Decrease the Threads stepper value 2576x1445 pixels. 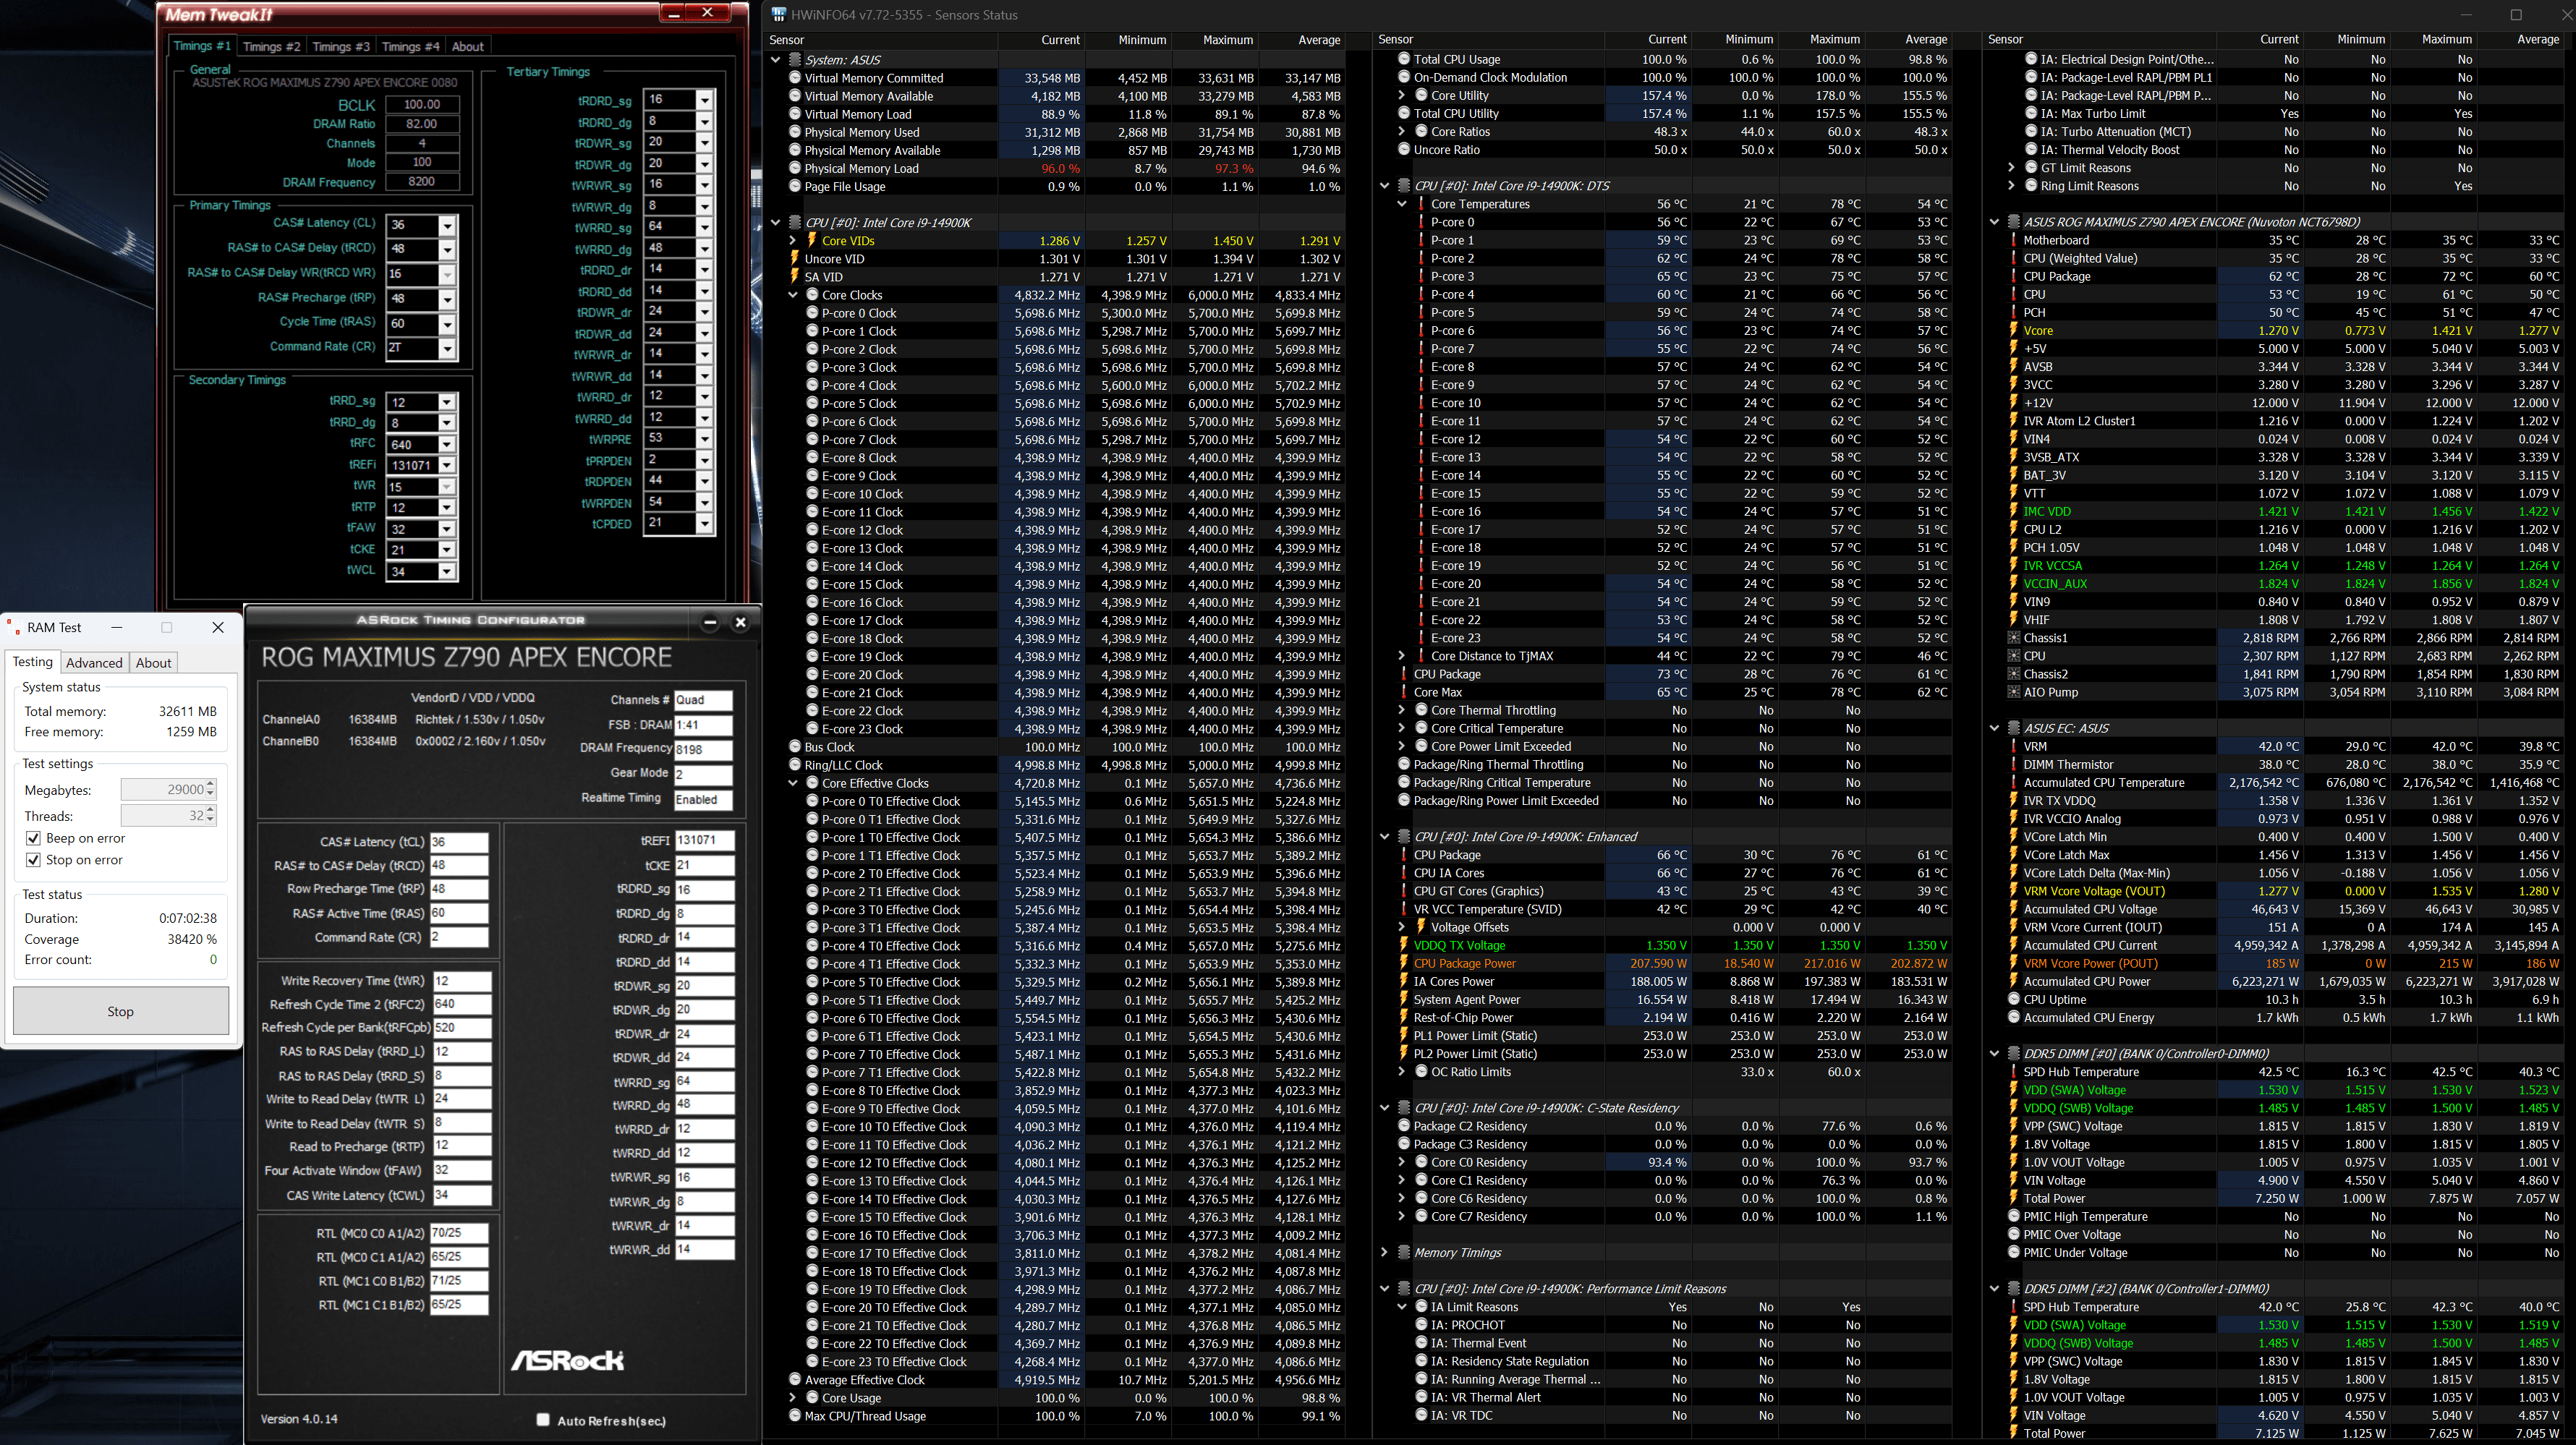pos(210,821)
